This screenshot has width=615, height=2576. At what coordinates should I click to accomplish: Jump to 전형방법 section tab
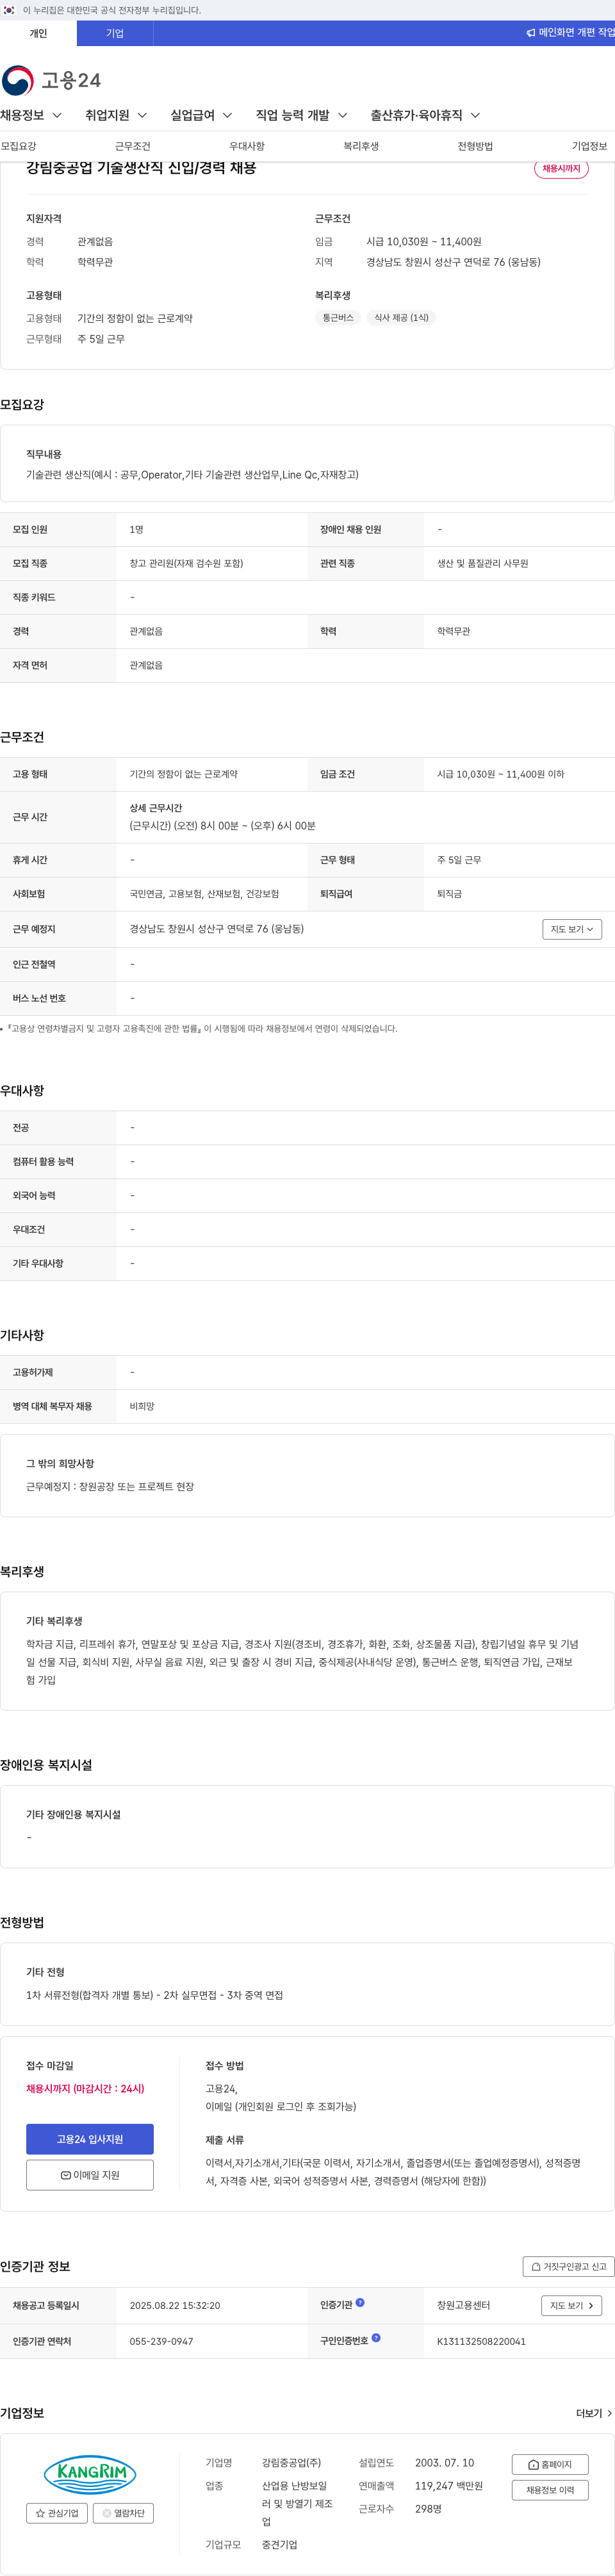pyautogui.click(x=475, y=146)
